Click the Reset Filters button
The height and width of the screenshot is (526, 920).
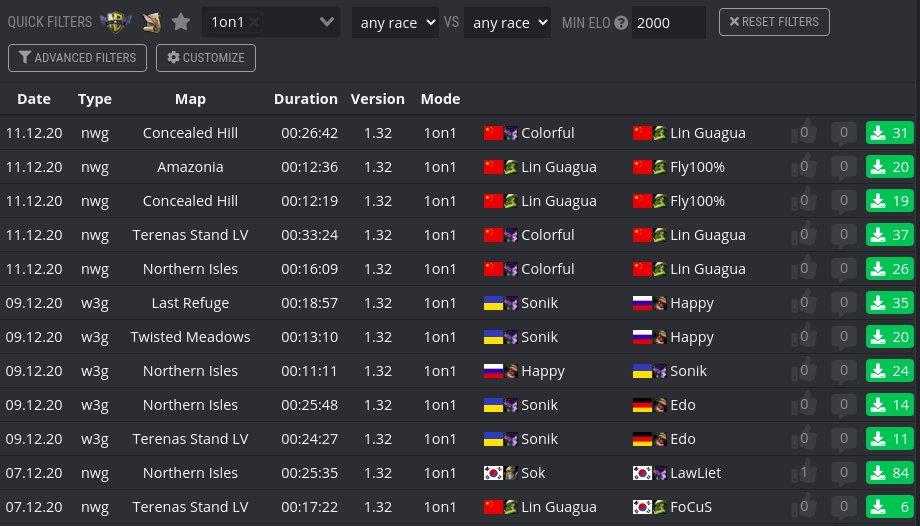pyautogui.click(x=774, y=22)
